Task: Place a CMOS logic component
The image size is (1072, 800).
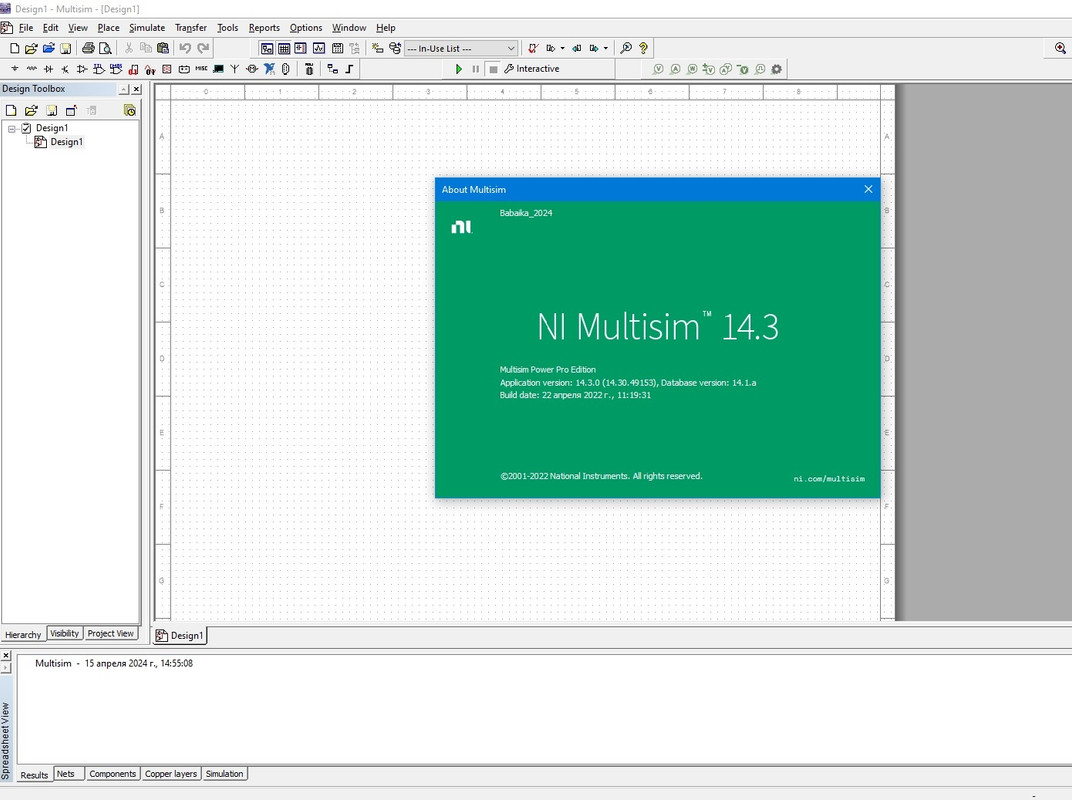Action: click(x=116, y=69)
